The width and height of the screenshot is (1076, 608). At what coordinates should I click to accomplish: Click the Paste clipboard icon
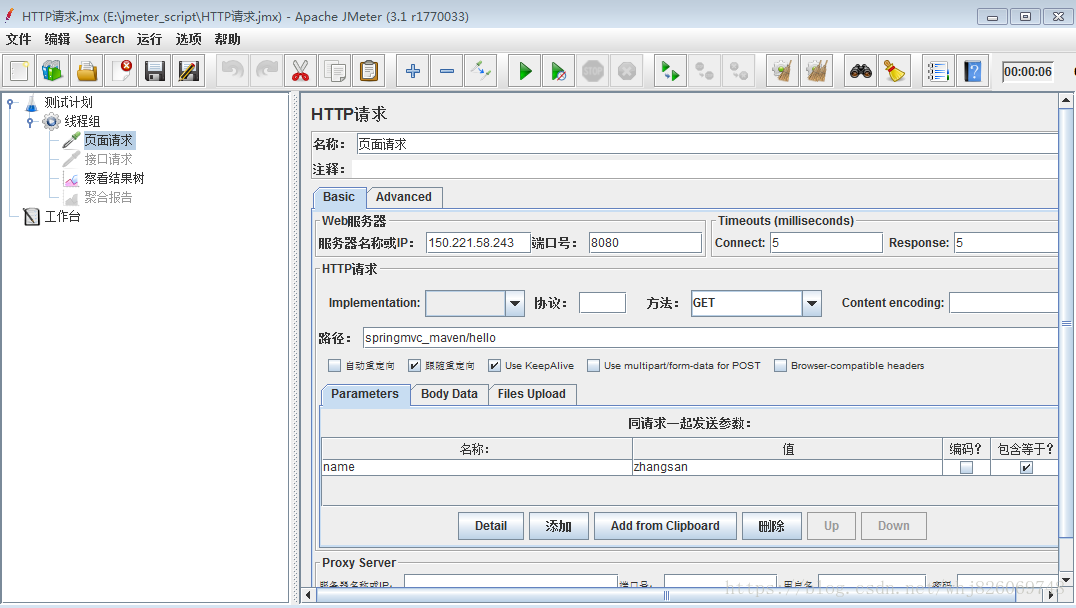click(x=369, y=71)
